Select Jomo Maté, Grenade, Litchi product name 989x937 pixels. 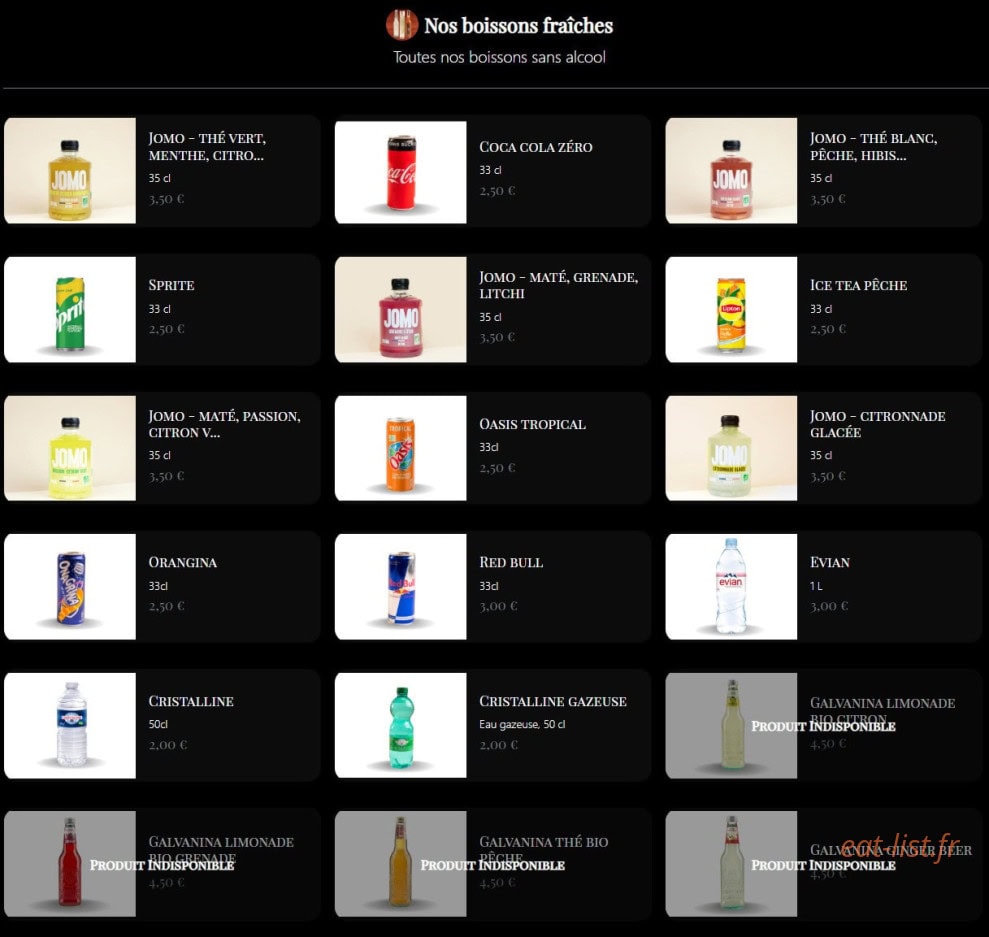559,285
